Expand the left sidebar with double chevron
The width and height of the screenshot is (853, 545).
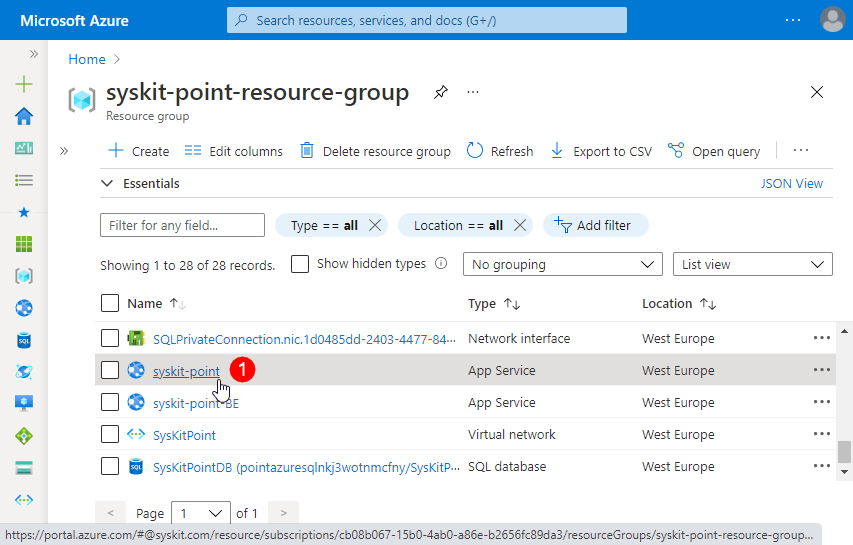point(34,54)
